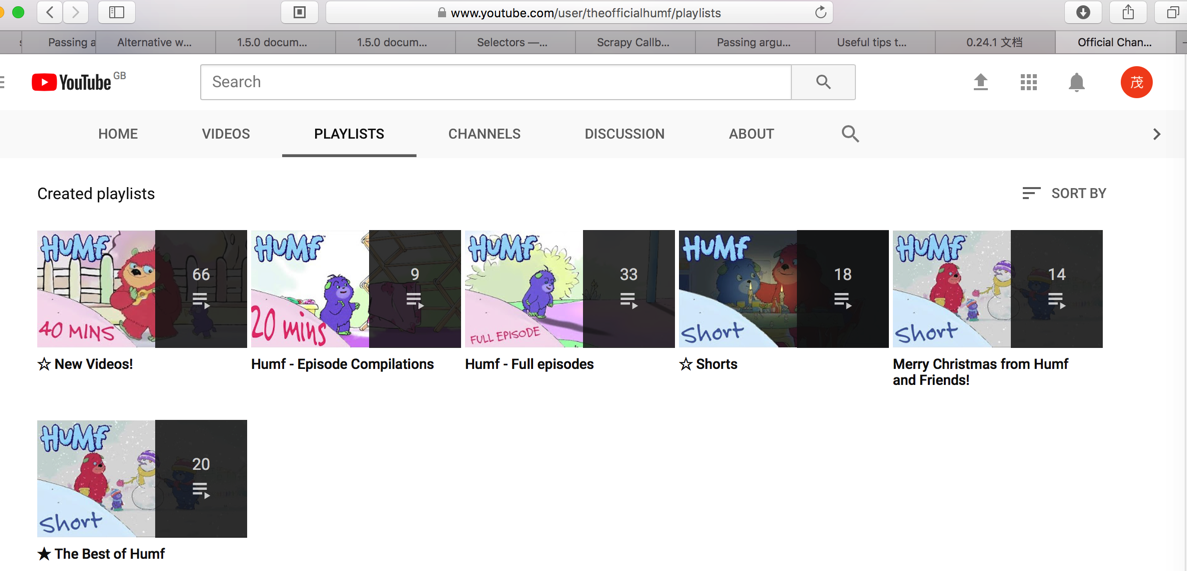Image resolution: width=1187 pixels, height=571 pixels.
Task: Switch to the VIDEOS tab
Action: coord(226,134)
